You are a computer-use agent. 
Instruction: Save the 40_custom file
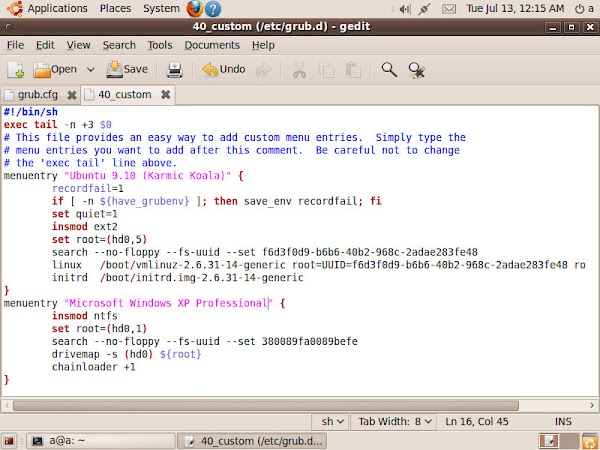[127, 69]
